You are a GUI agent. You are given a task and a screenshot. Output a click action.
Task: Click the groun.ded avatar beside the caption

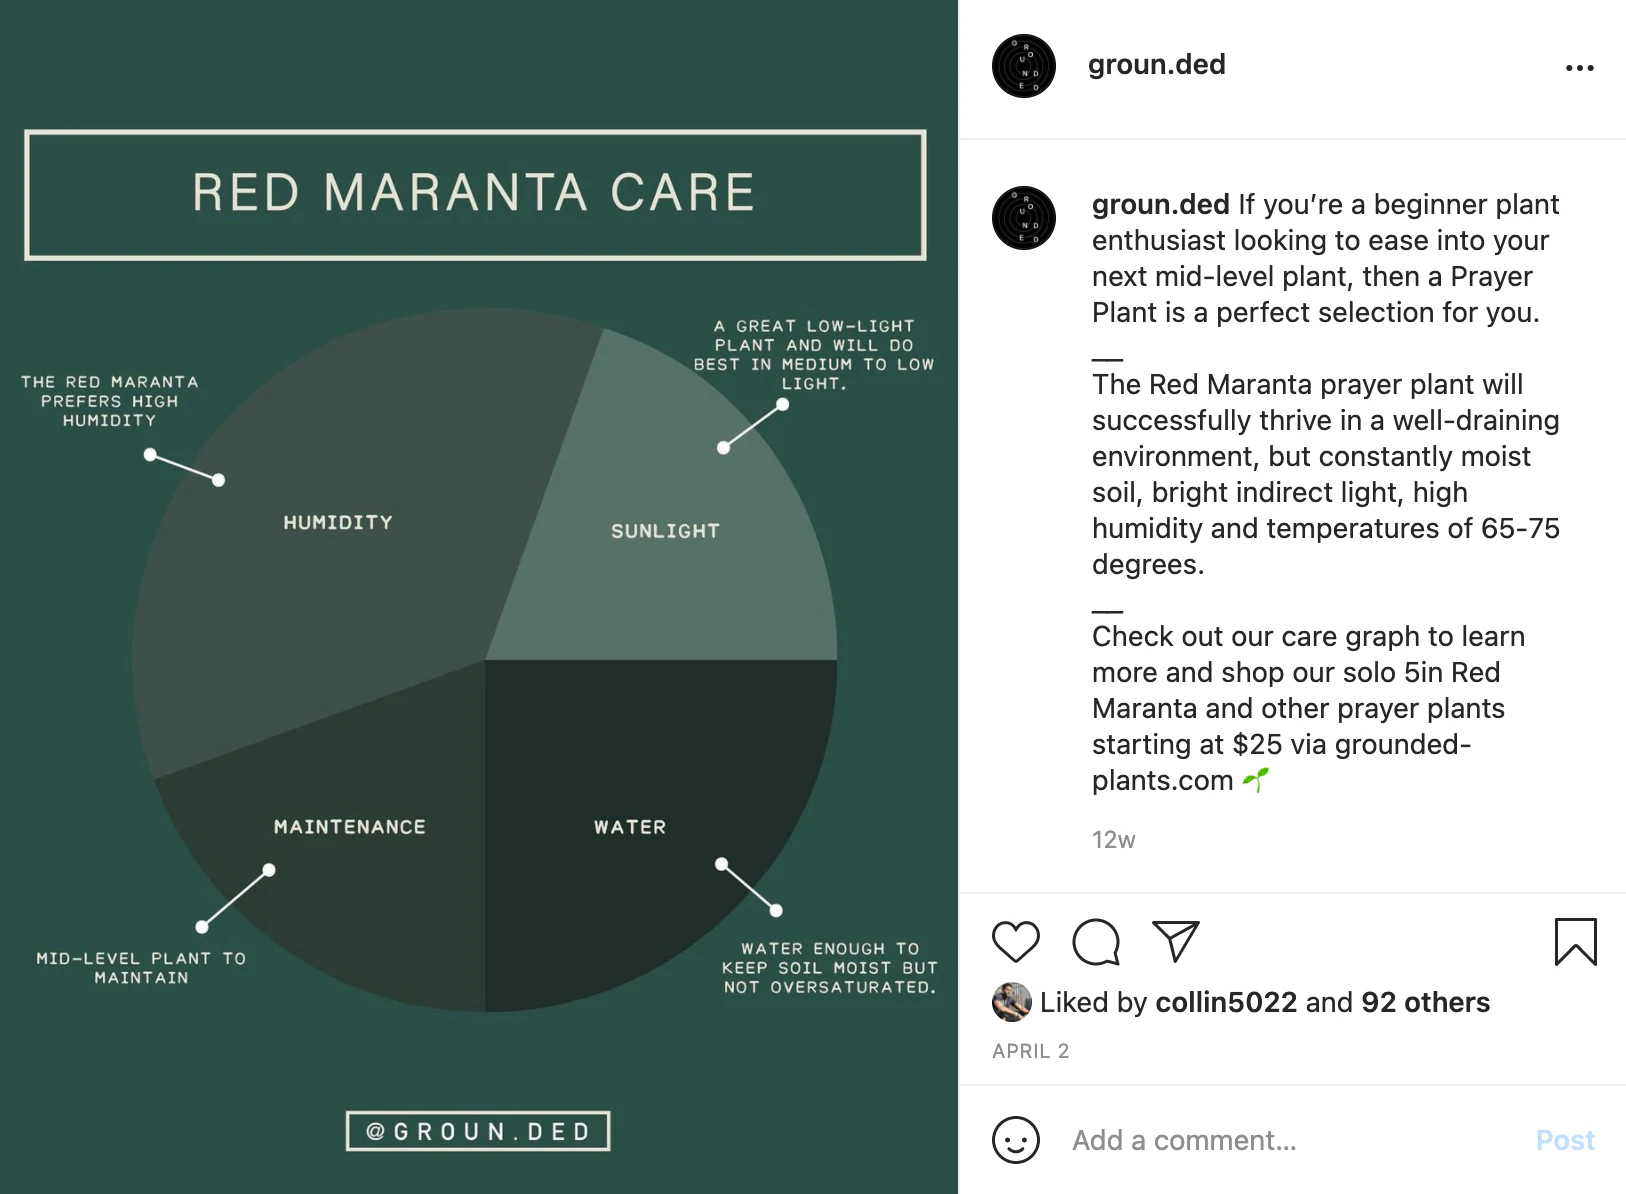point(1023,218)
